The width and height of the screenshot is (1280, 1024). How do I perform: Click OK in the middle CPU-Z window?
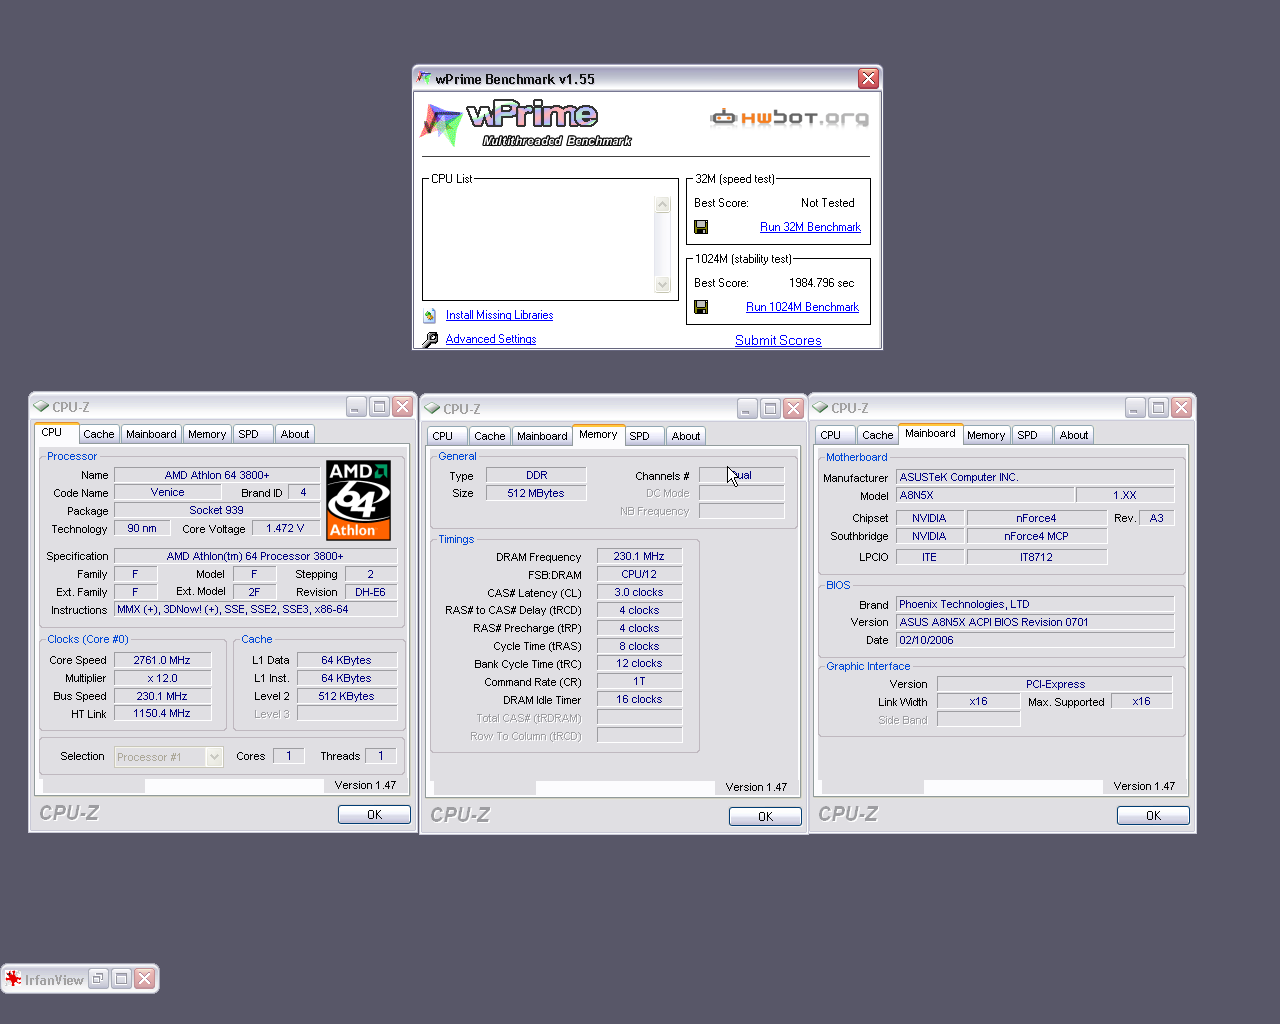tap(765, 816)
